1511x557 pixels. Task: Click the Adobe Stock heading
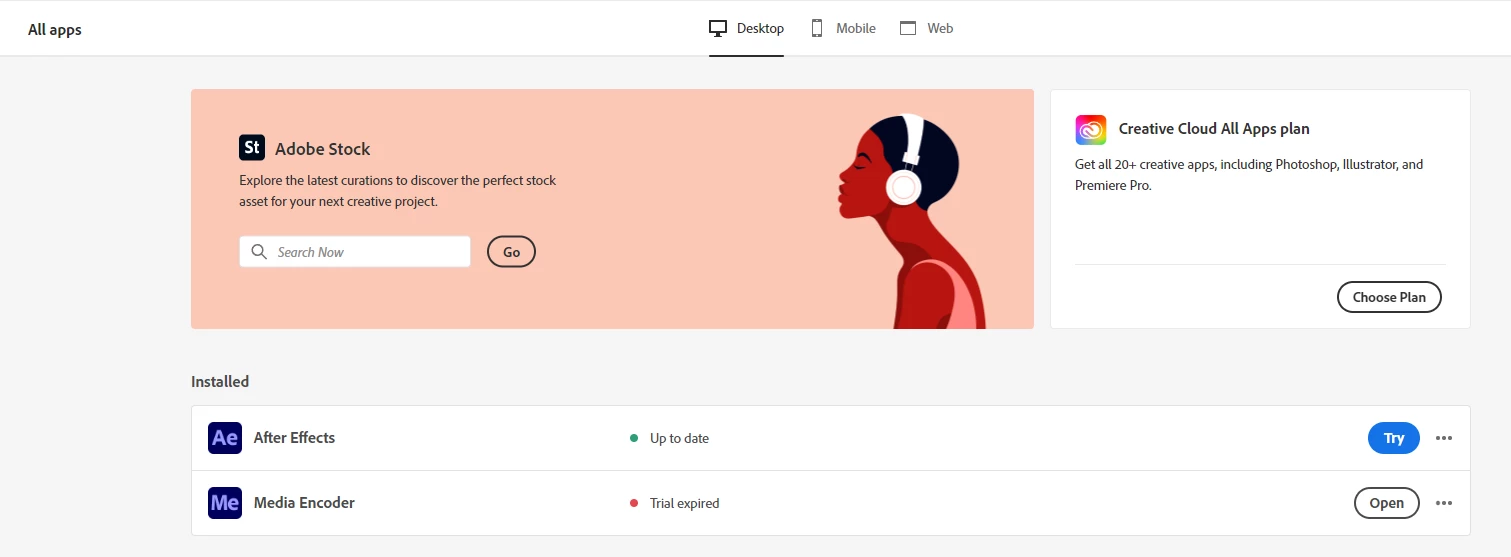coord(323,149)
